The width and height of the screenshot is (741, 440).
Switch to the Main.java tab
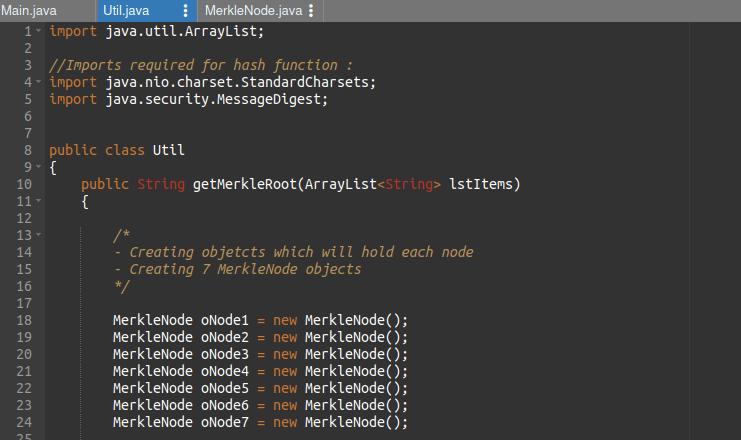click(28, 11)
